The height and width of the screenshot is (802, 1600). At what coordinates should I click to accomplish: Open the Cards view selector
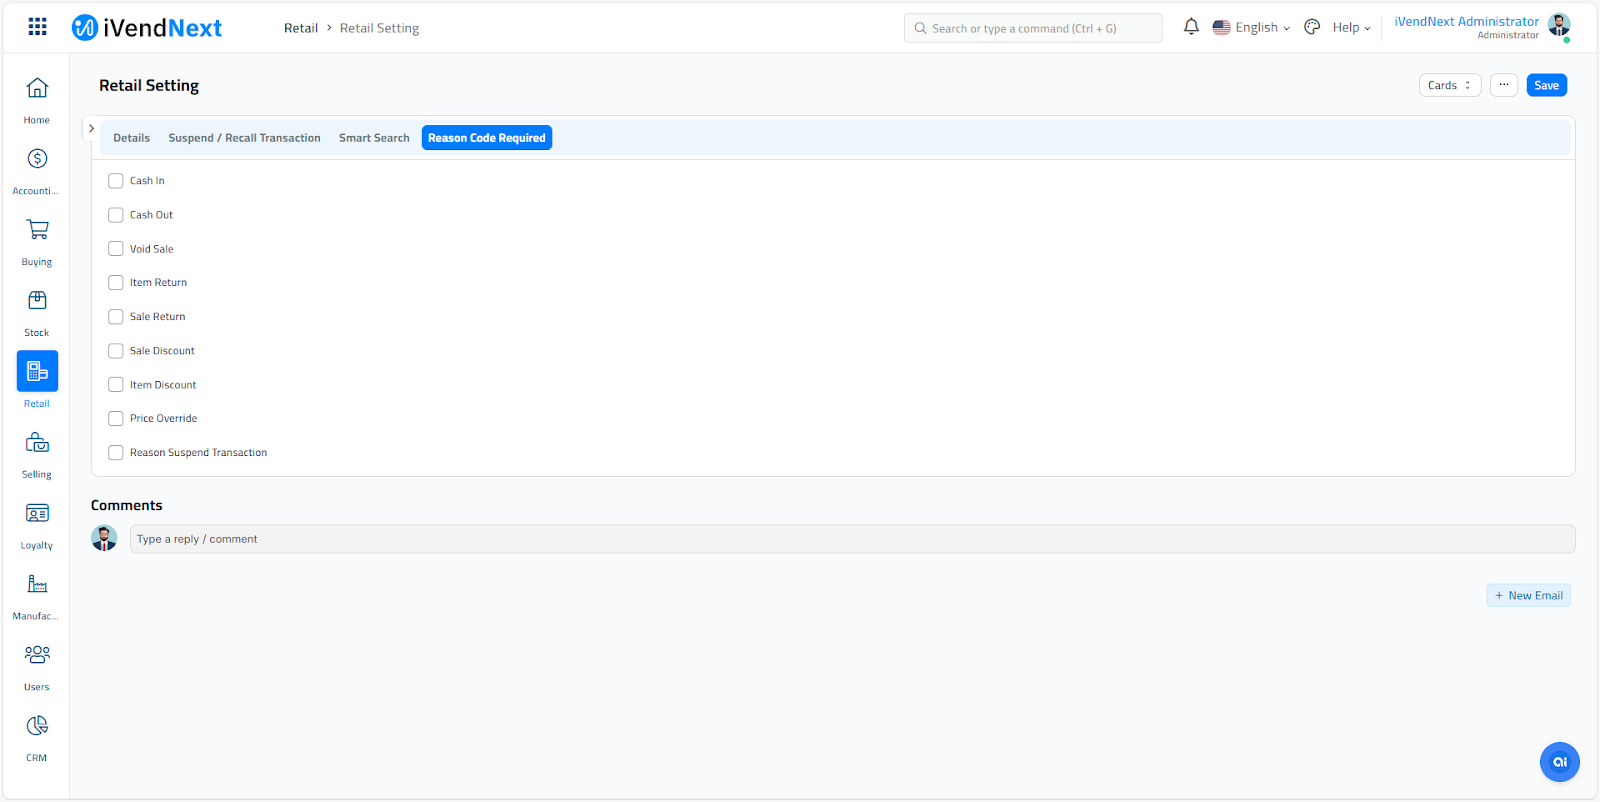1449,86
